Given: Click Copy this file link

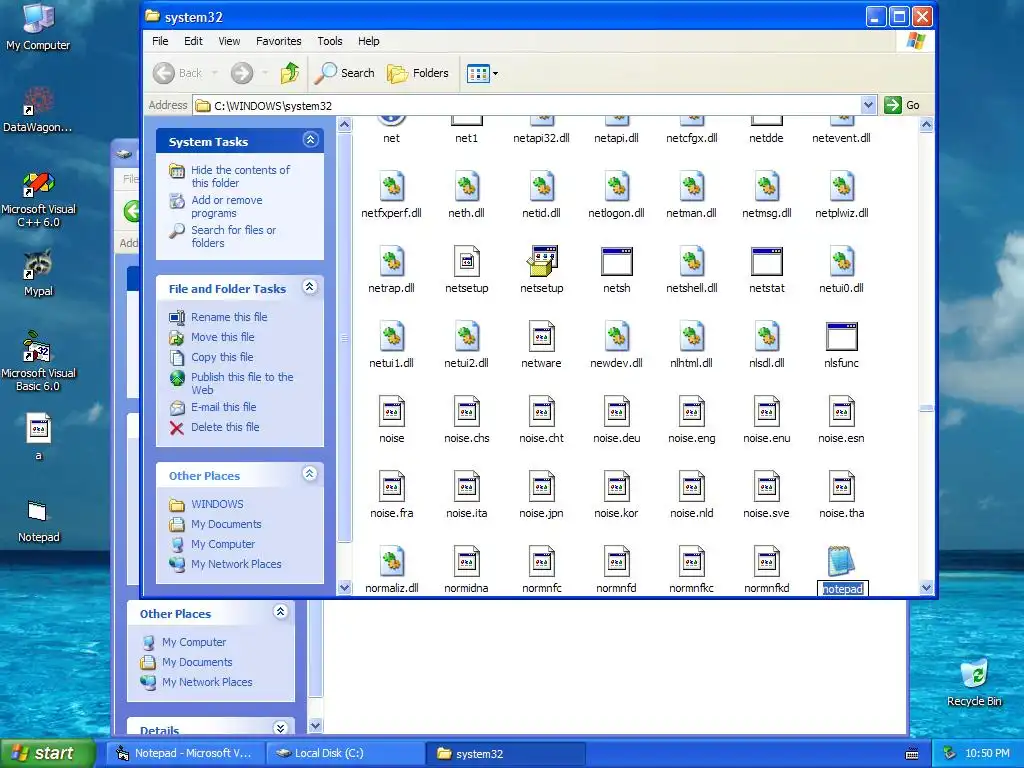Looking at the screenshot, I should pos(222,357).
